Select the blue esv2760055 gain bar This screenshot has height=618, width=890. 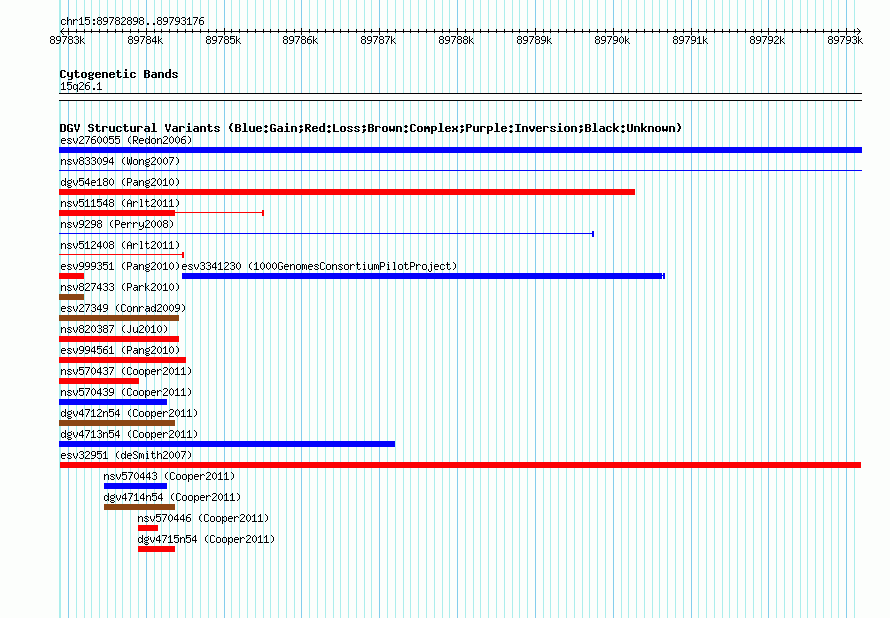(x=460, y=150)
